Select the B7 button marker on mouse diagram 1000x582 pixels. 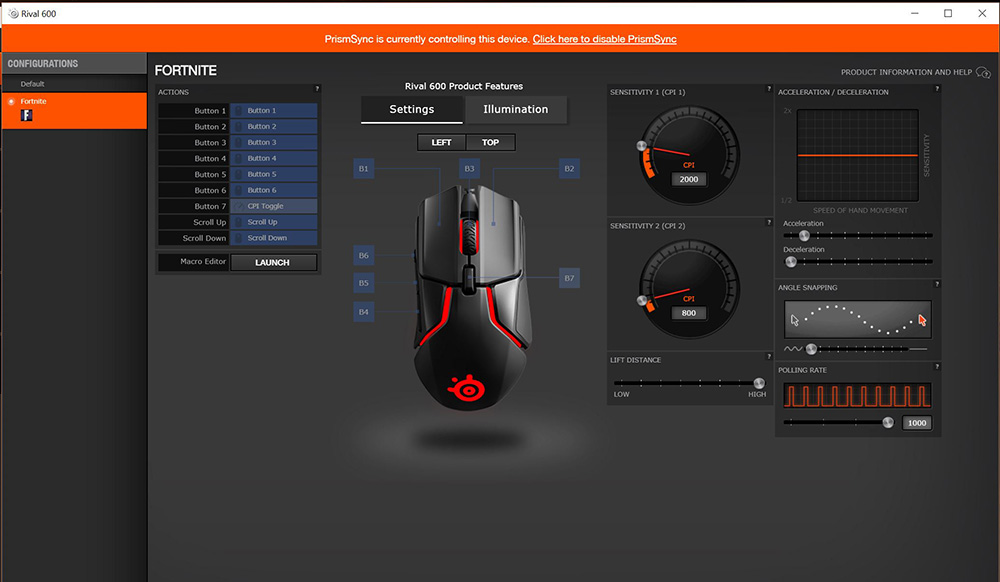click(x=569, y=278)
